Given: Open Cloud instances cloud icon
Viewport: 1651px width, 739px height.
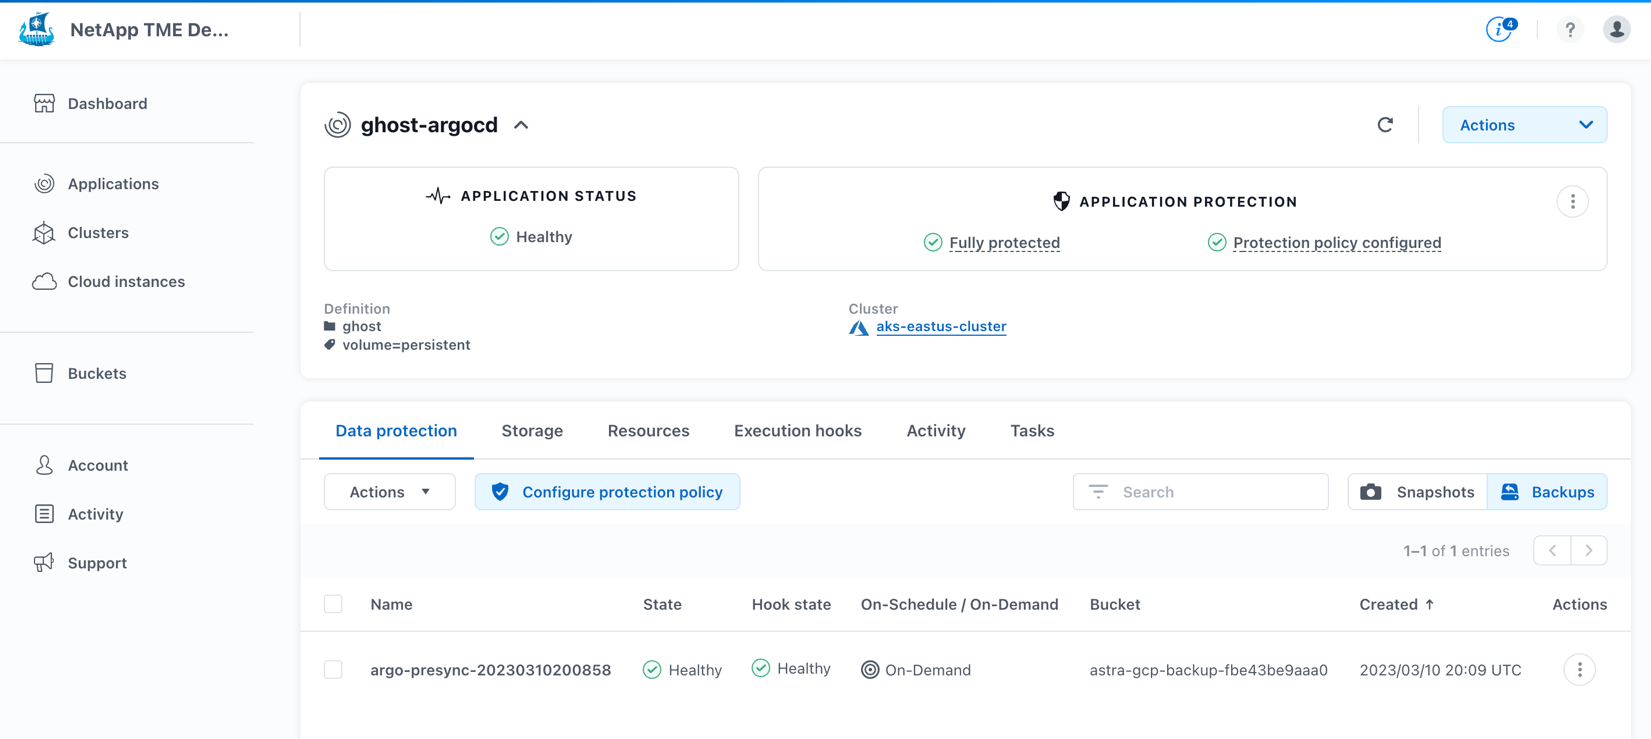Looking at the screenshot, I should coord(44,282).
